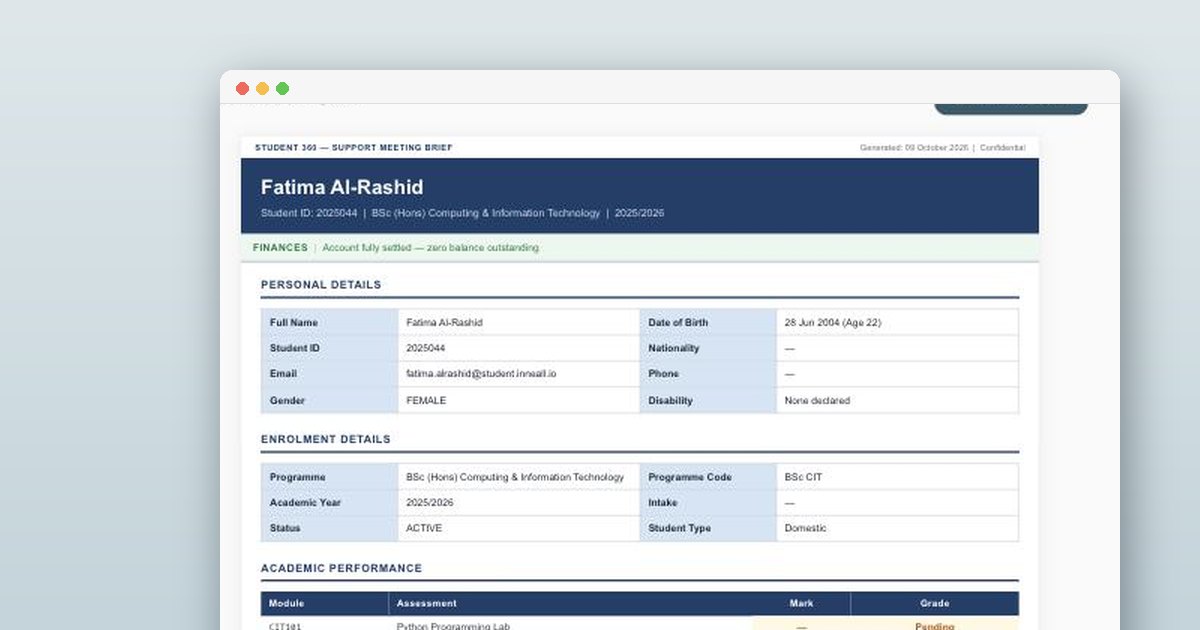
Task: Select '28 Jun 2004 (Age 22)' value
Action: point(833,323)
